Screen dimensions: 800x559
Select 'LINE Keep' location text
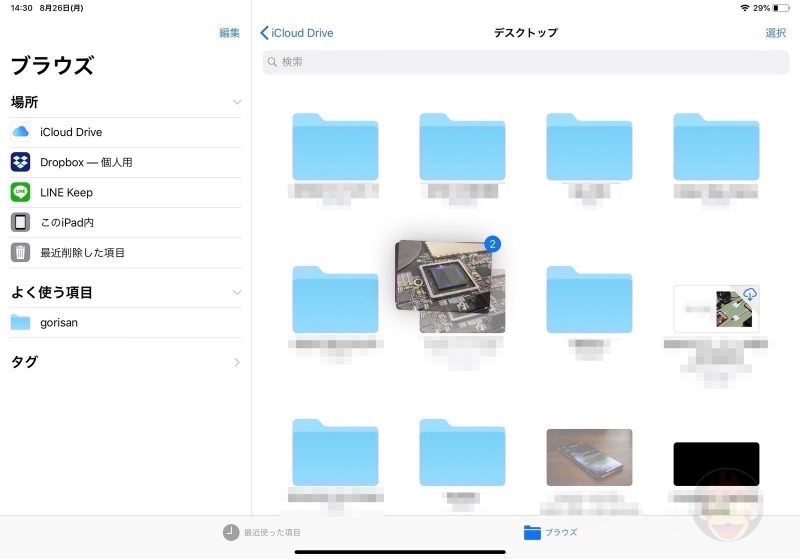66,192
